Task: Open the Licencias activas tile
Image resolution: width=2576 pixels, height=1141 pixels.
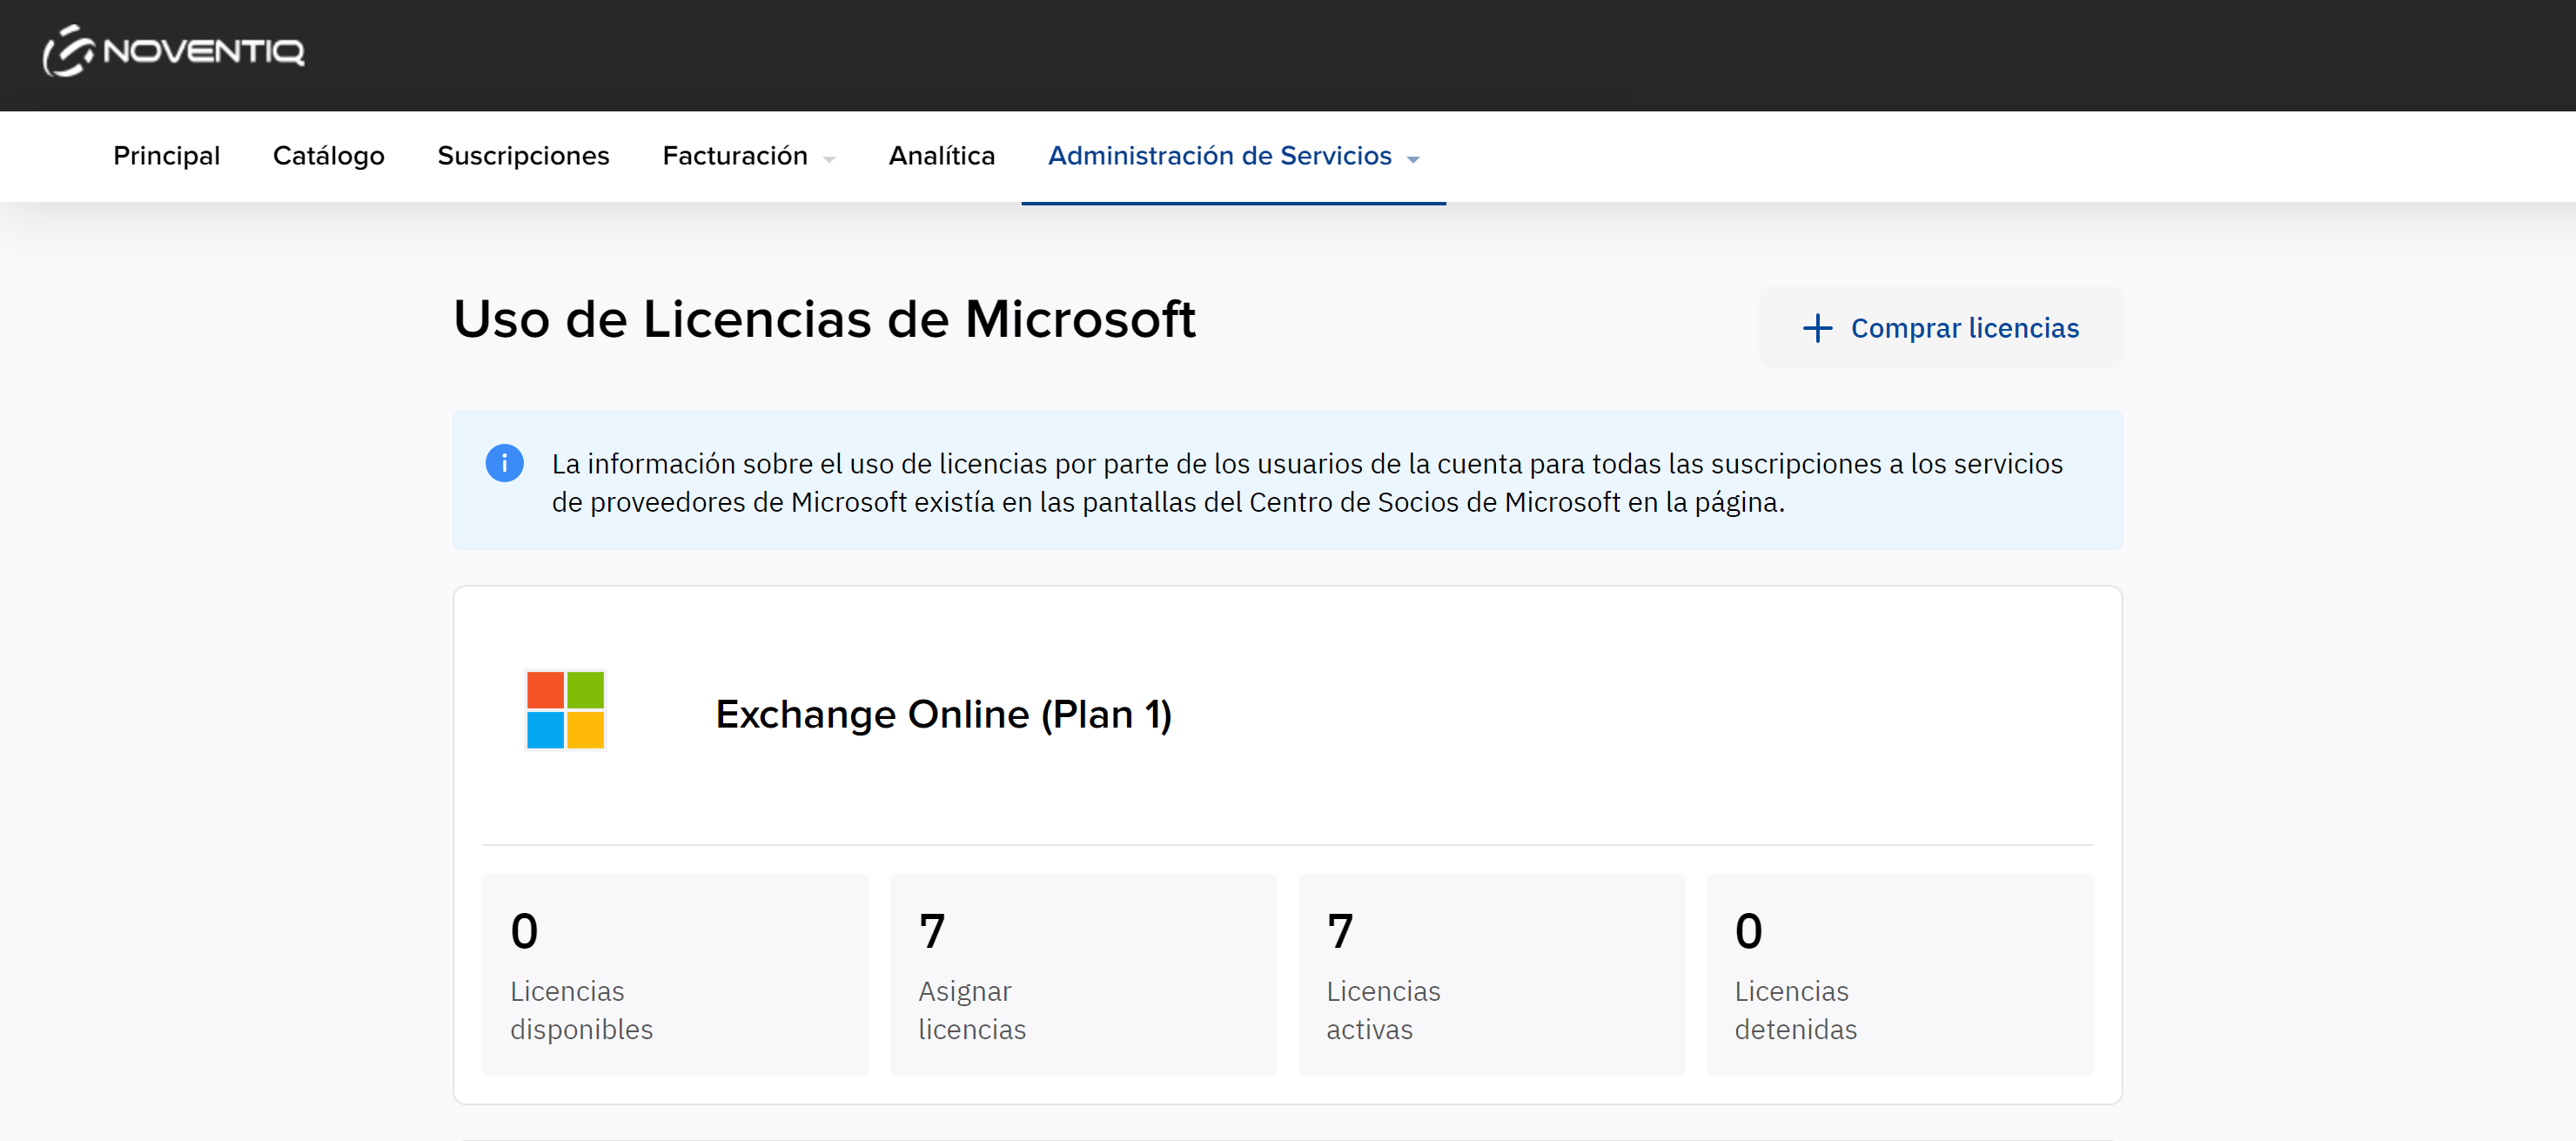Action: tap(1491, 974)
